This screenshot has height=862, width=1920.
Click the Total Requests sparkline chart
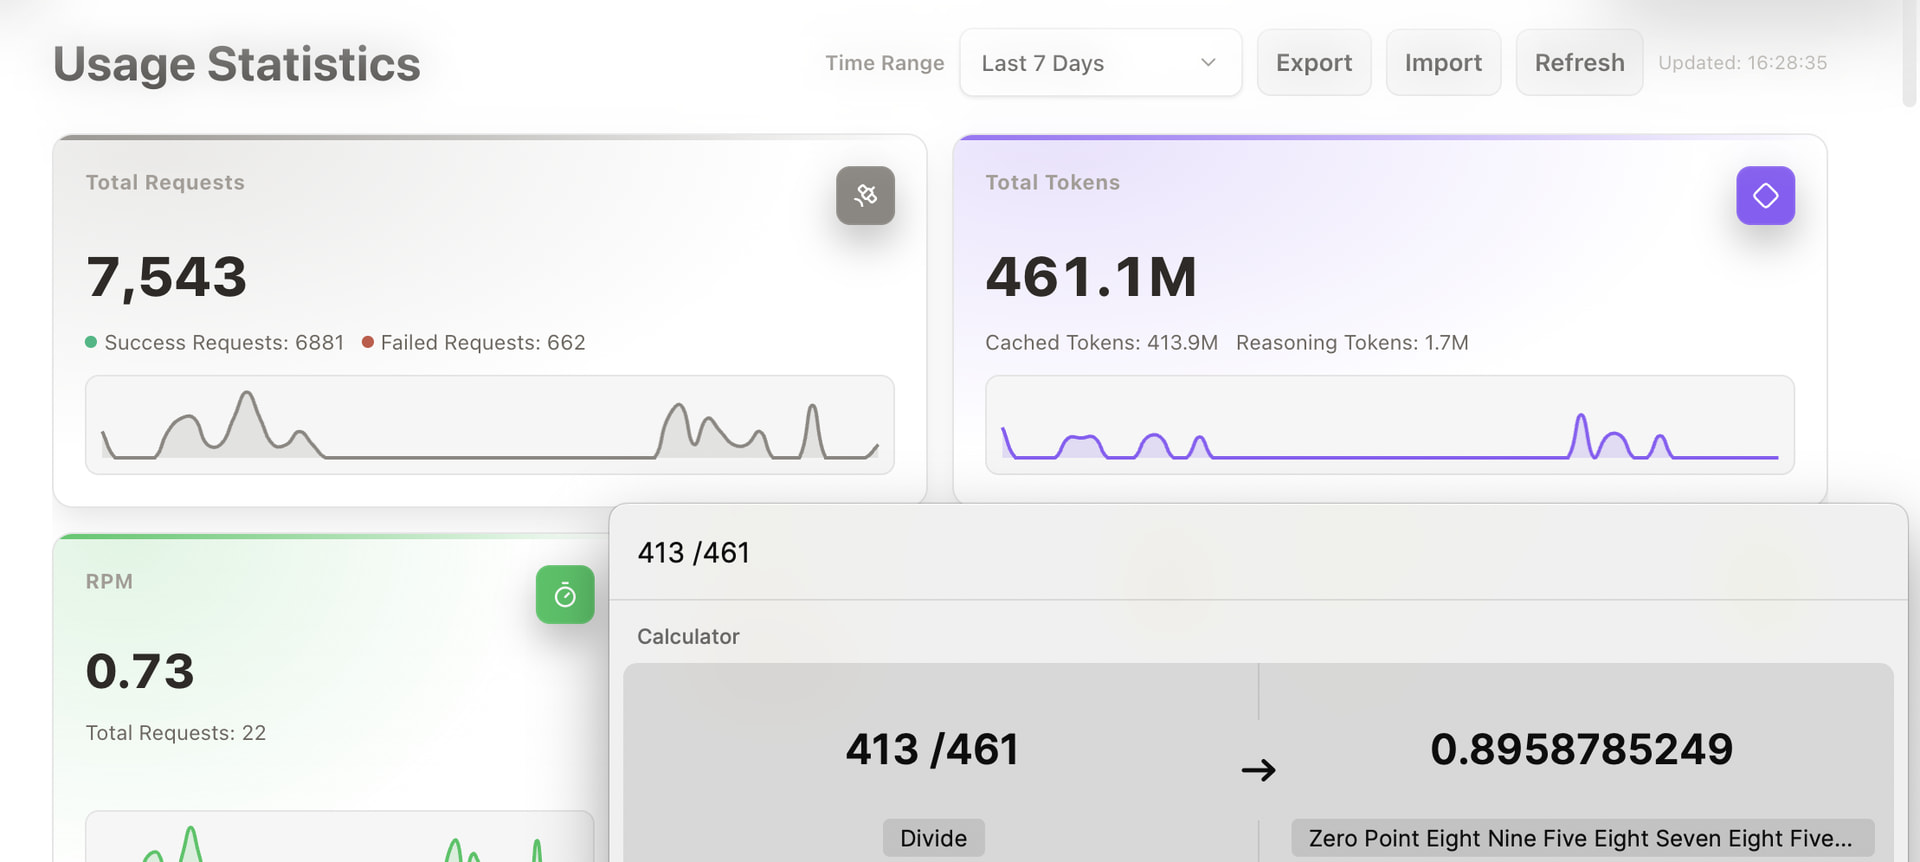(x=490, y=425)
